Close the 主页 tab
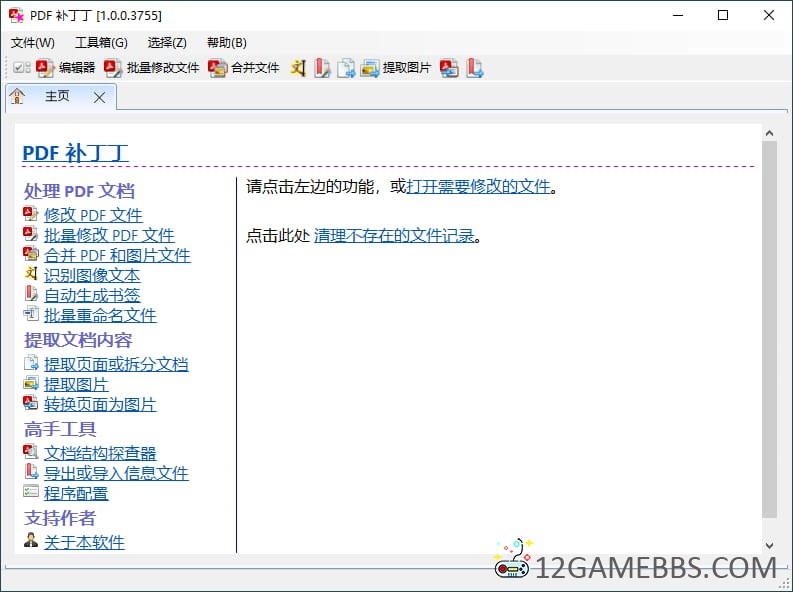The width and height of the screenshot is (793, 592). pyautogui.click(x=100, y=98)
